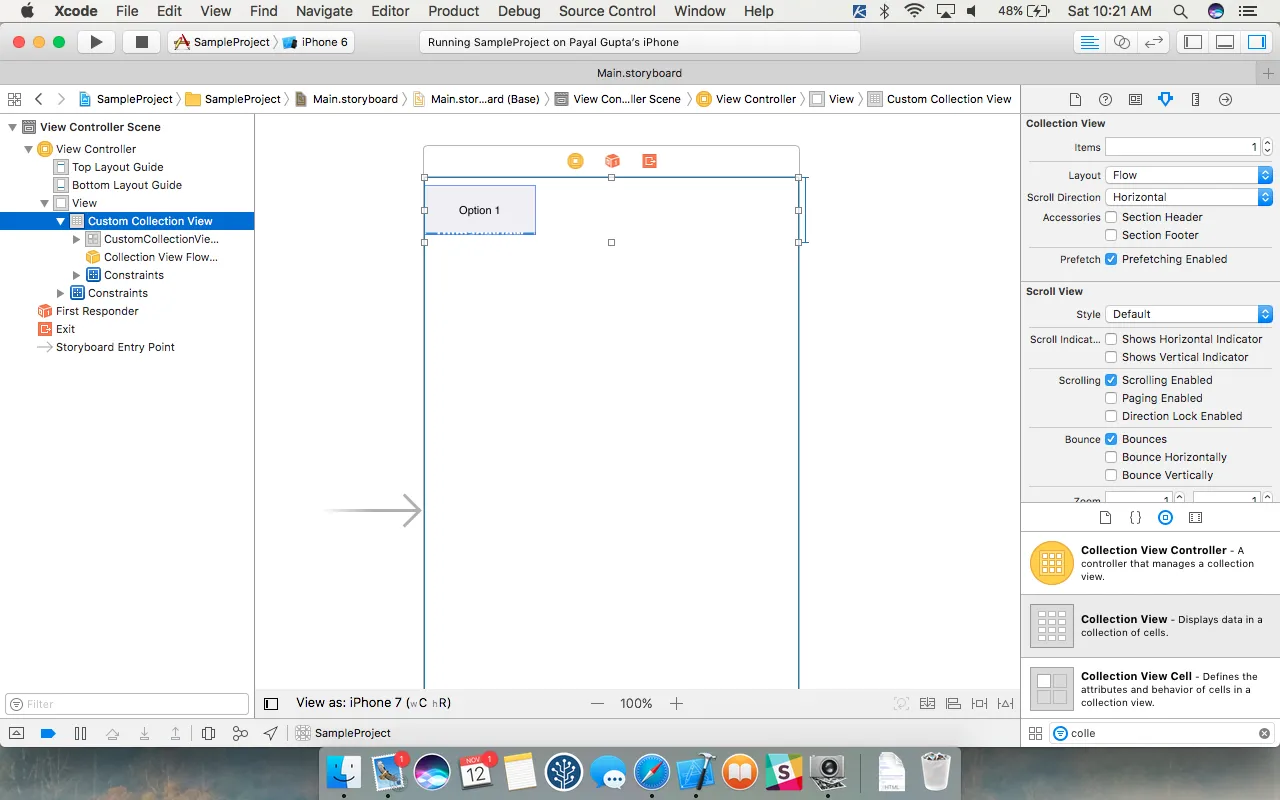
Task: Show the File Template library
Action: [1105, 518]
